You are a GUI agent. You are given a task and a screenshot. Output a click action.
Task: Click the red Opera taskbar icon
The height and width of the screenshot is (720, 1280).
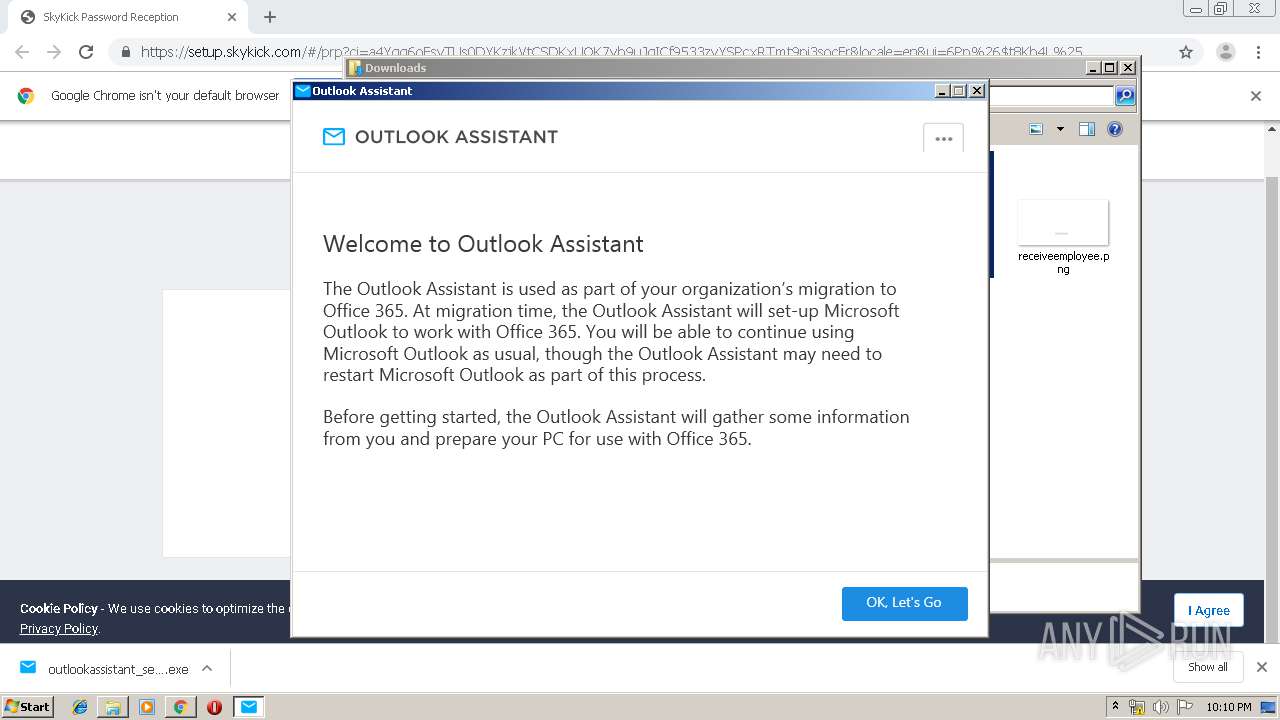click(214, 707)
